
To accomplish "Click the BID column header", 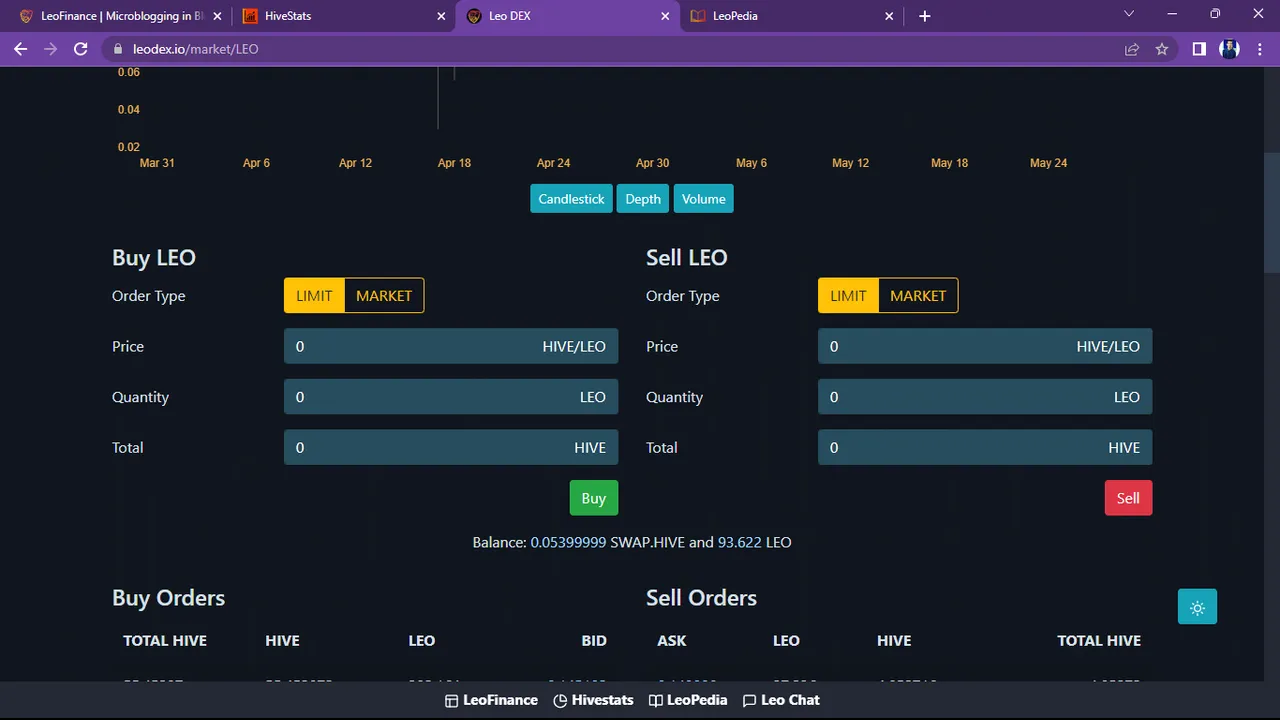I will click(594, 640).
